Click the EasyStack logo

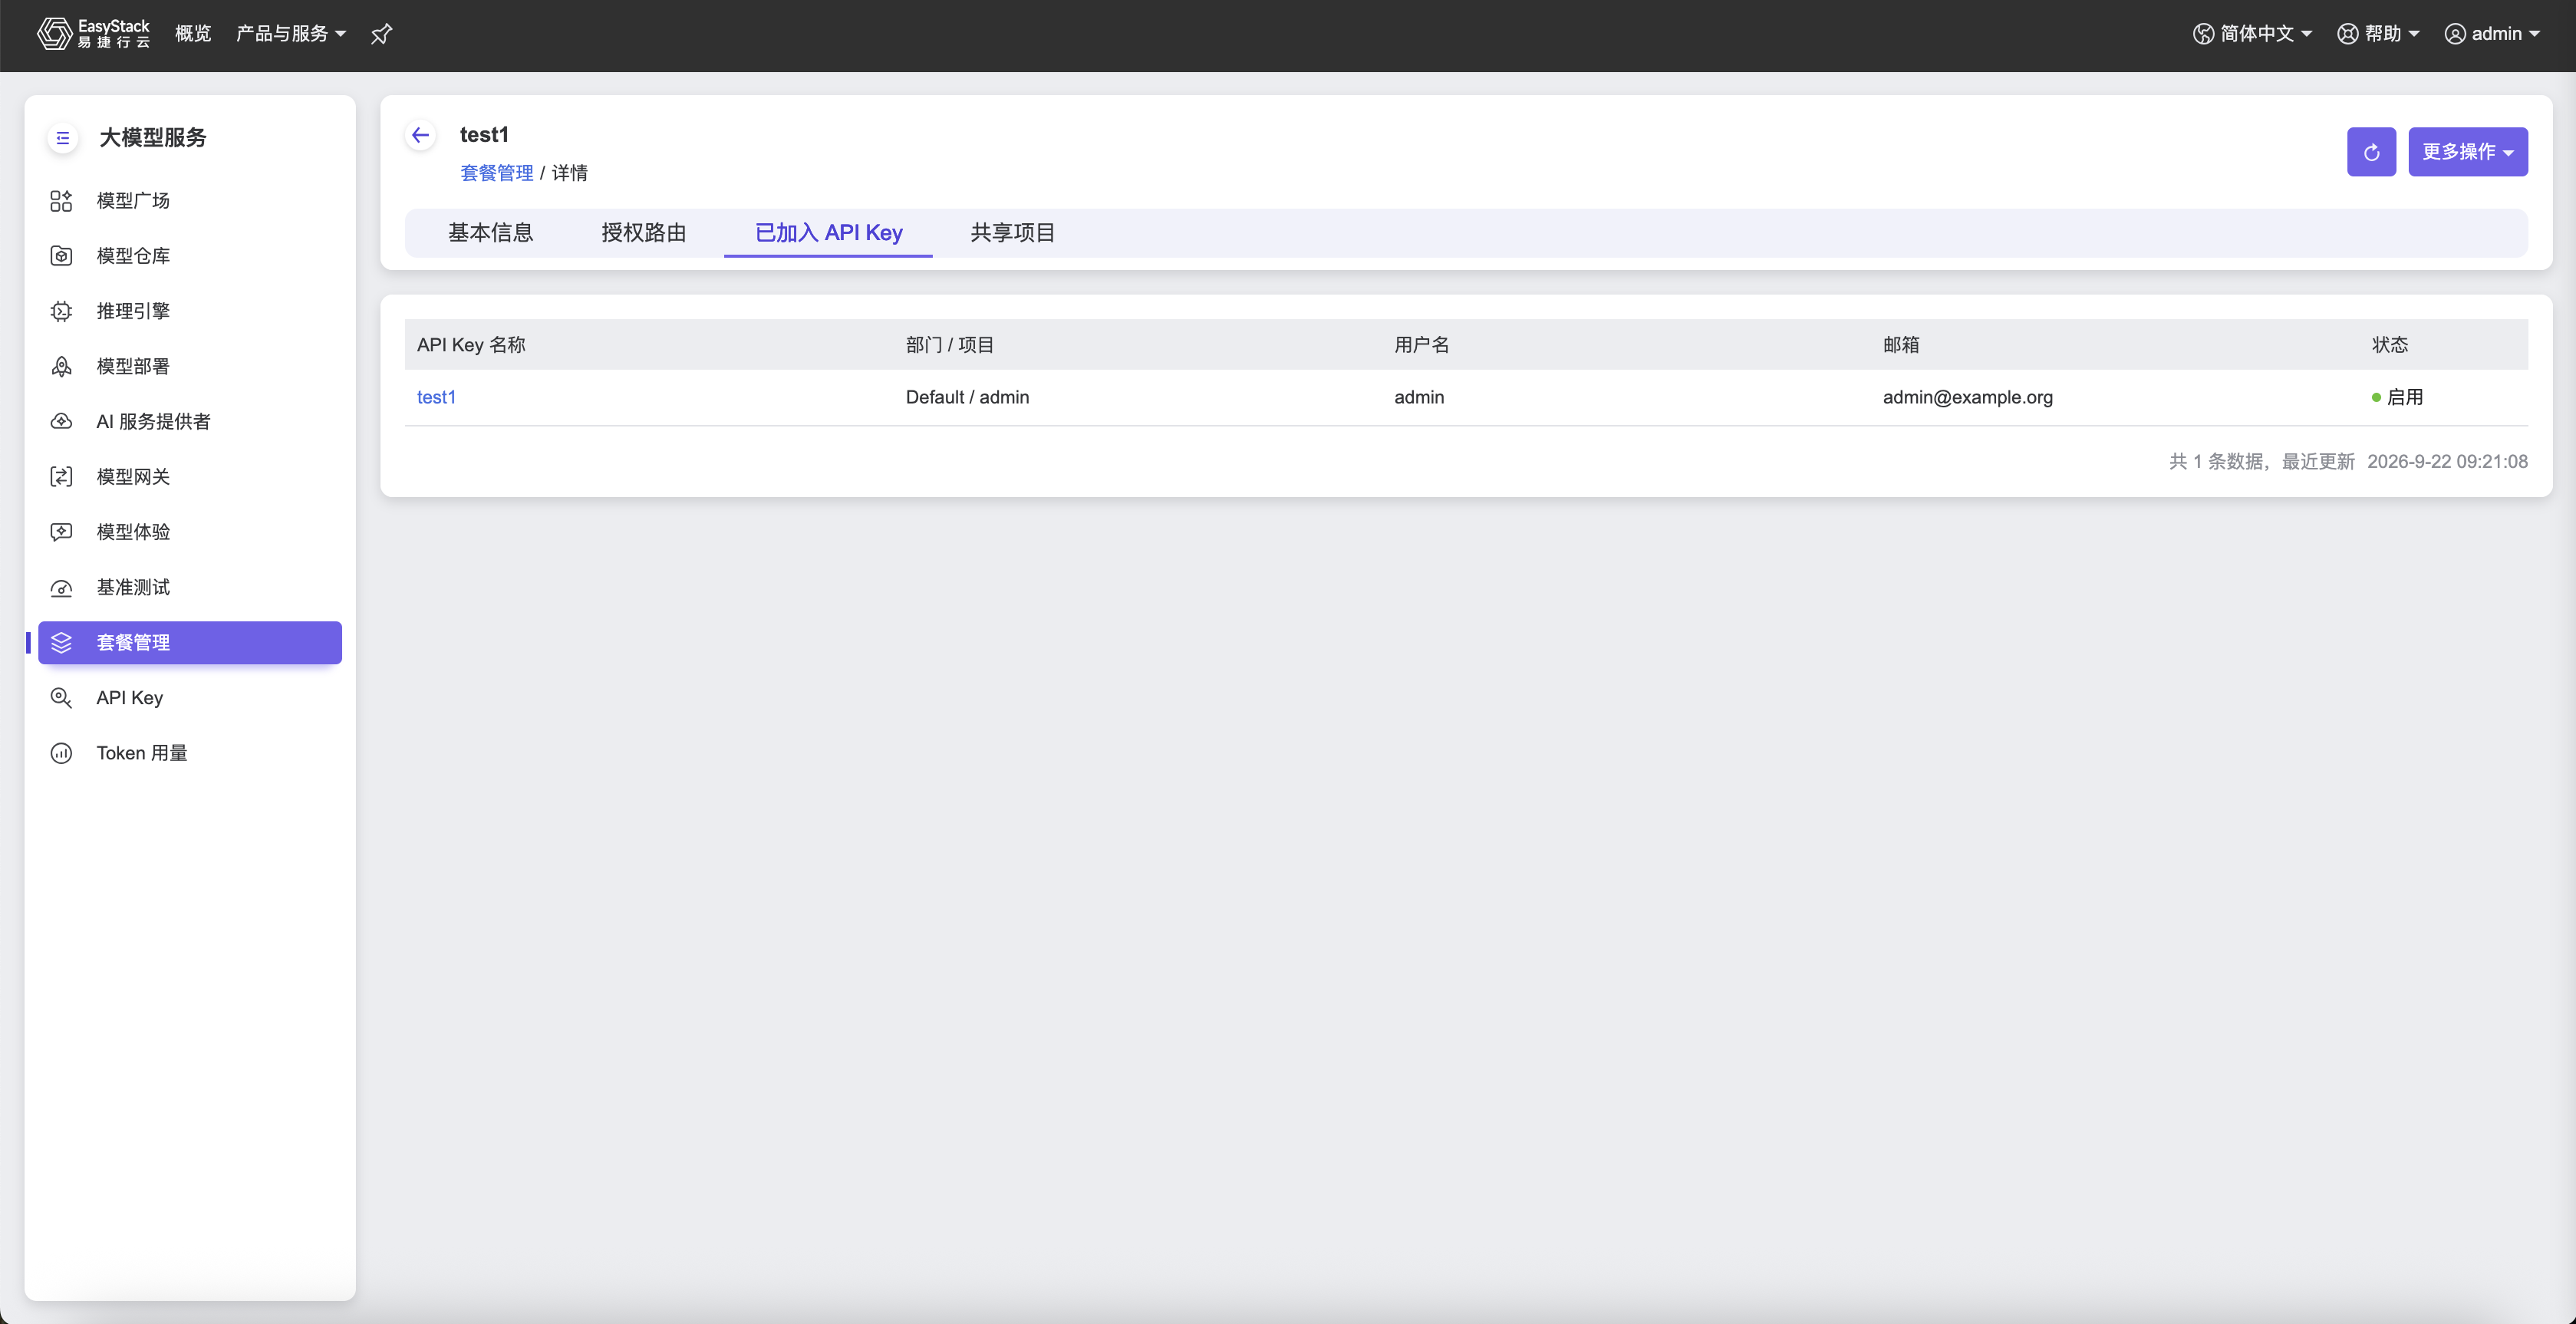(x=93, y=34)
